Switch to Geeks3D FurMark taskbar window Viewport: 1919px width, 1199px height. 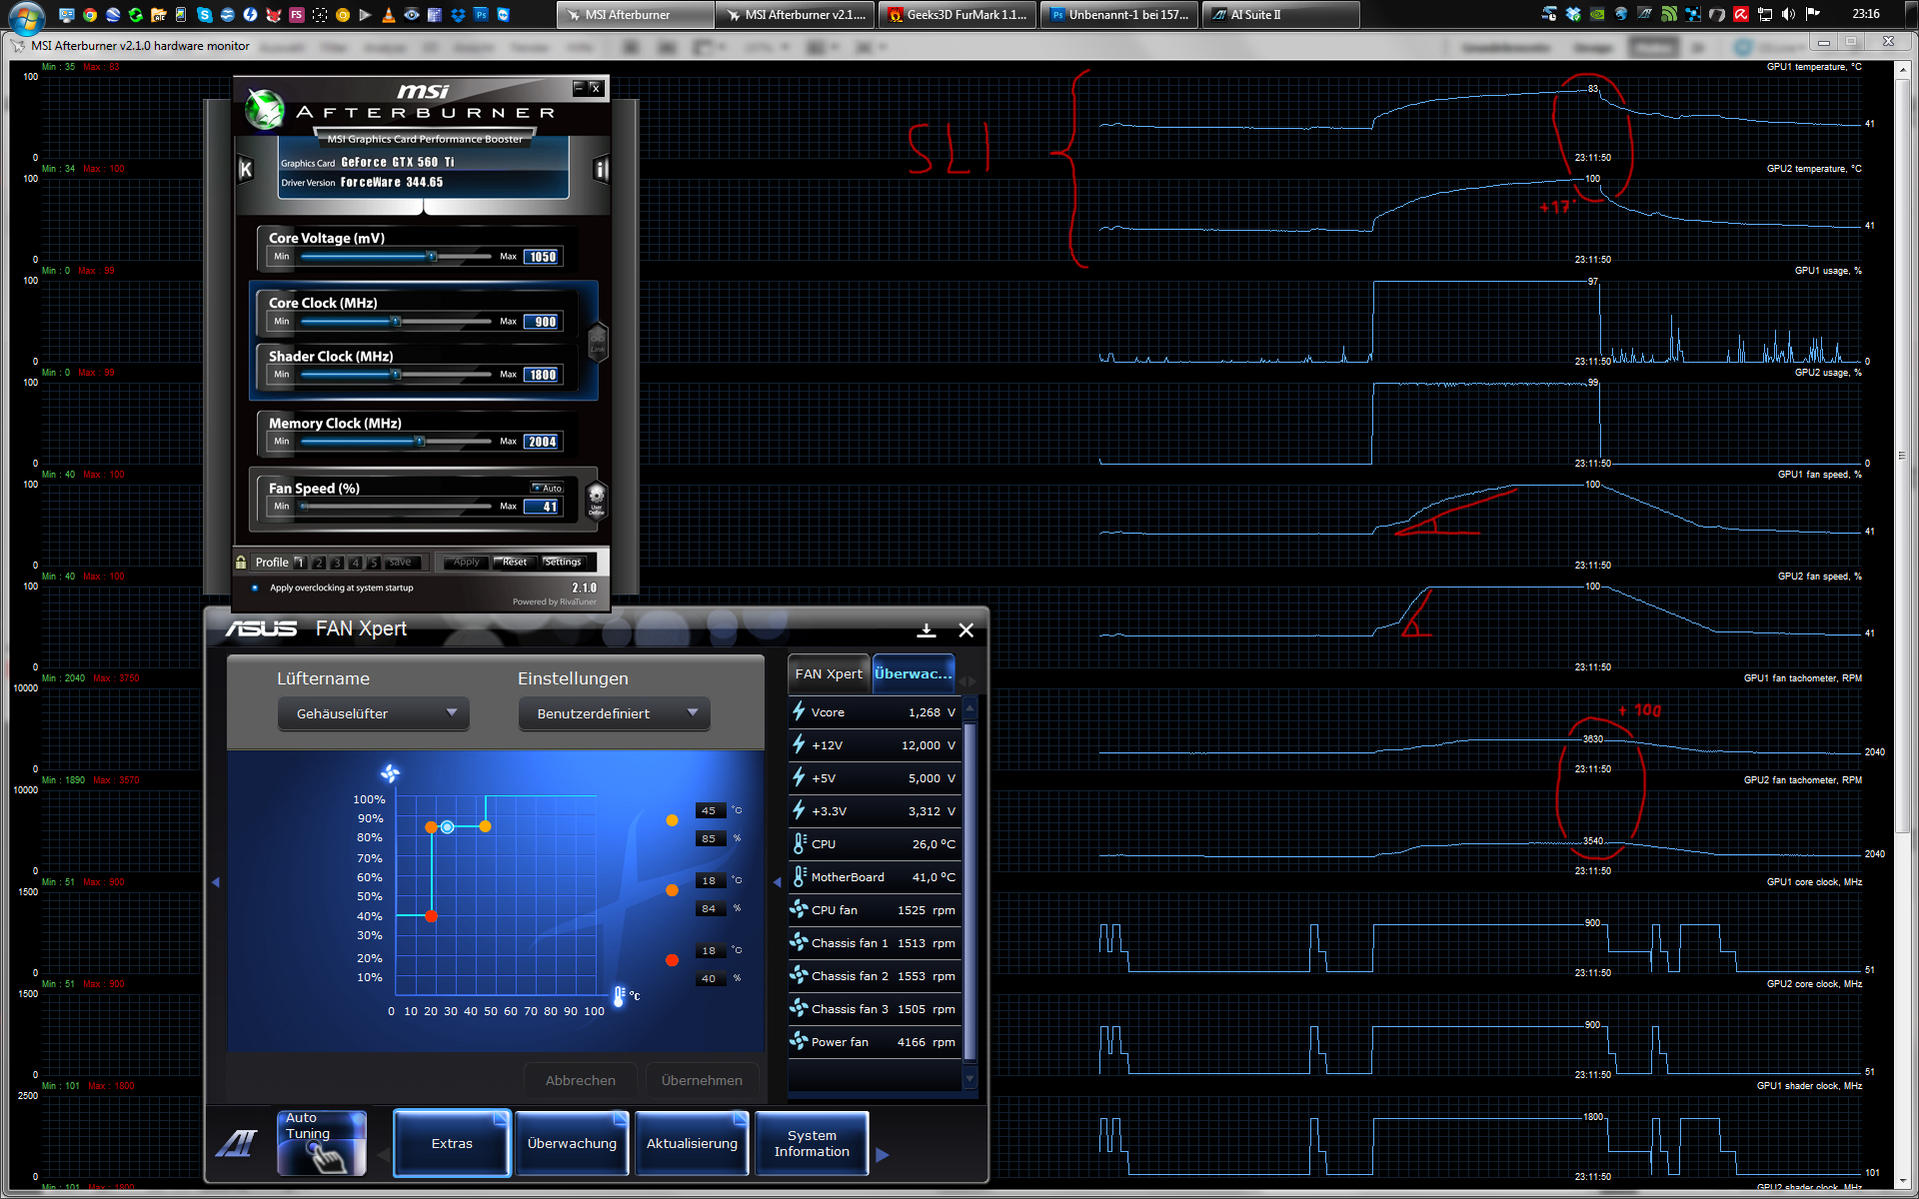click(958, 14)
